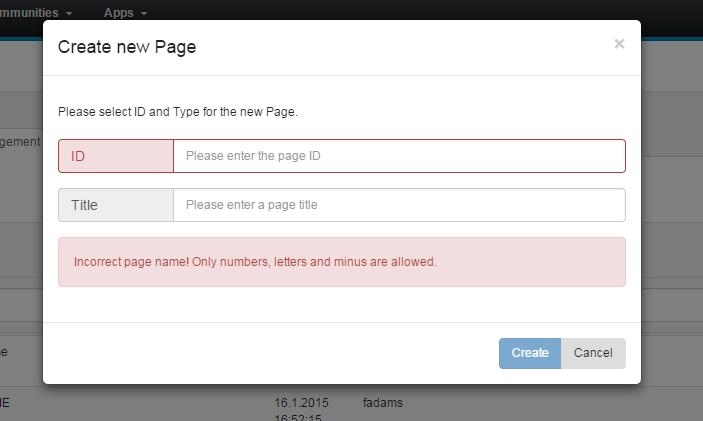Click the Create new Page heading

[x=127, y=47]
